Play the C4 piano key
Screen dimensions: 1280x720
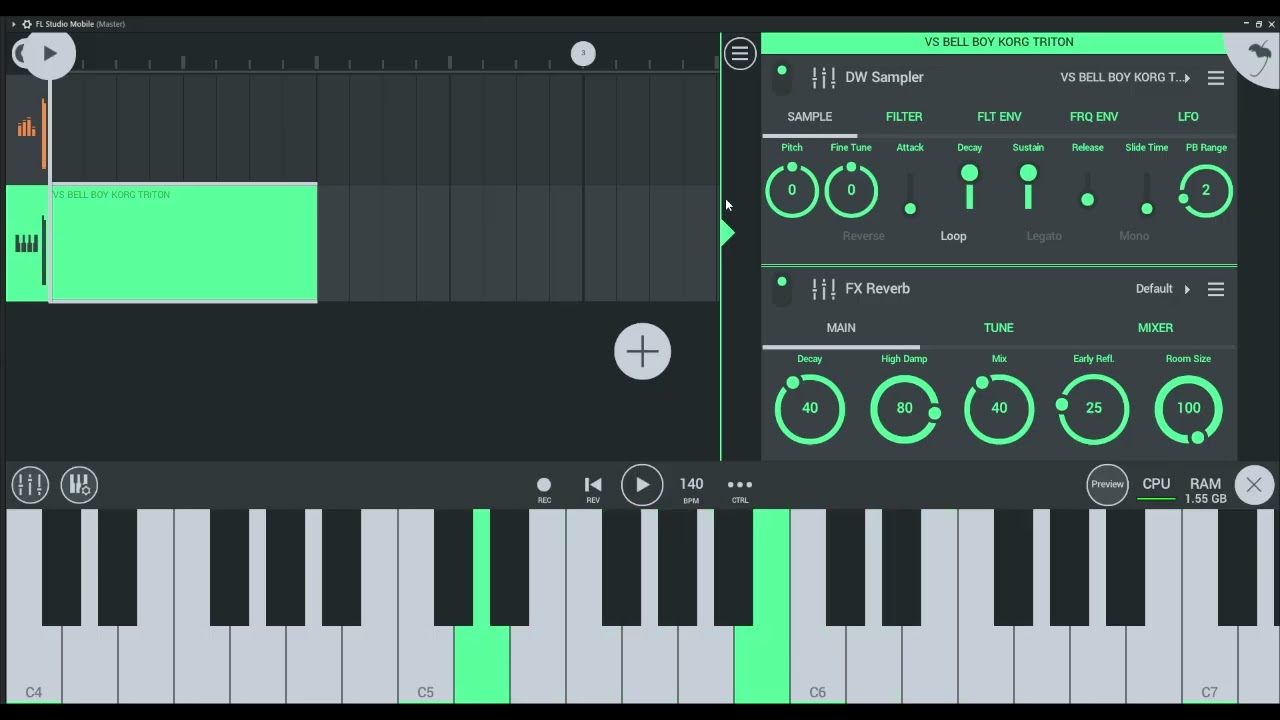point(33,665)
